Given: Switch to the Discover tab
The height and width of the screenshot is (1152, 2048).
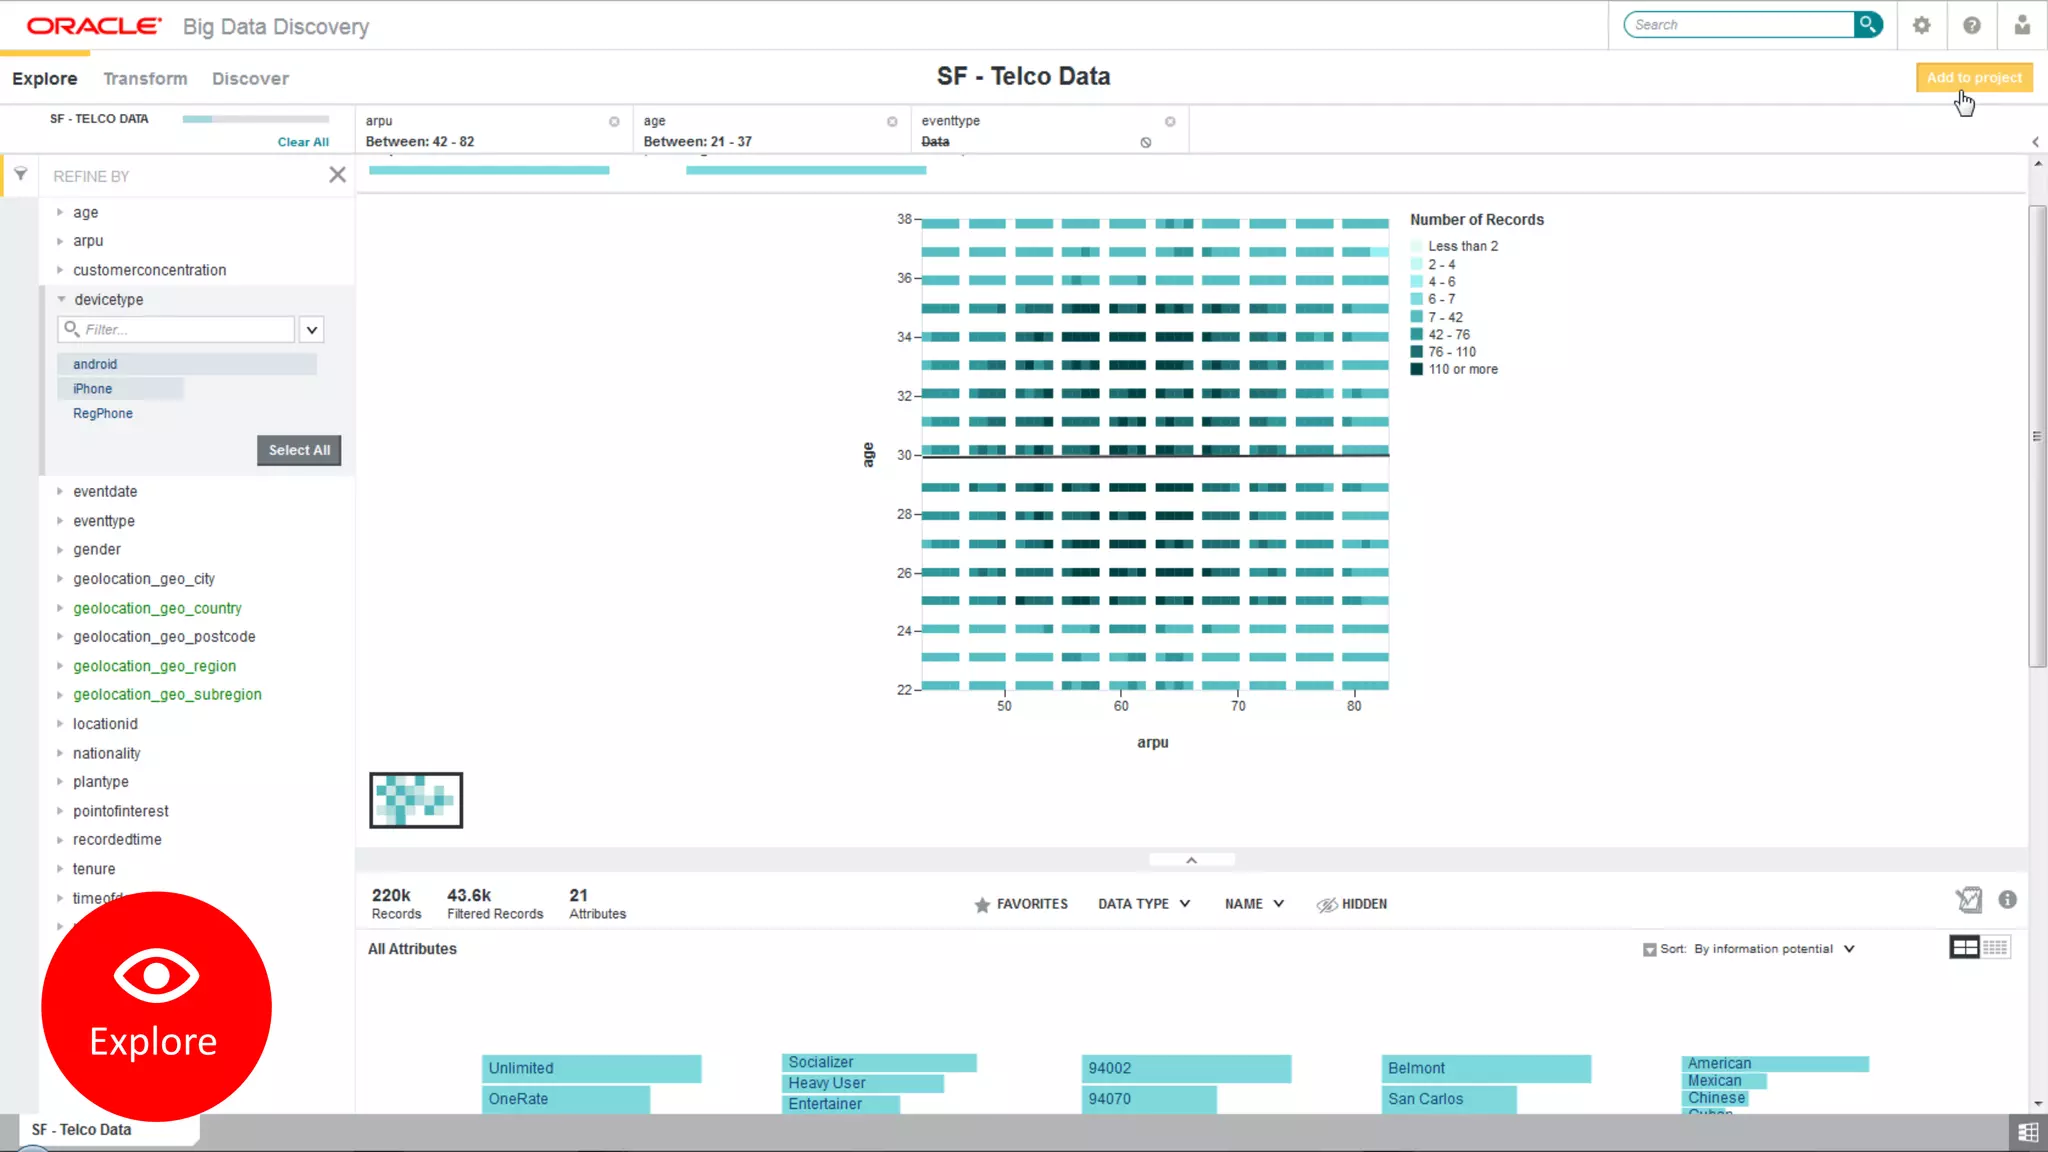Looking at the screenshot, I should (x=250, y=78).
